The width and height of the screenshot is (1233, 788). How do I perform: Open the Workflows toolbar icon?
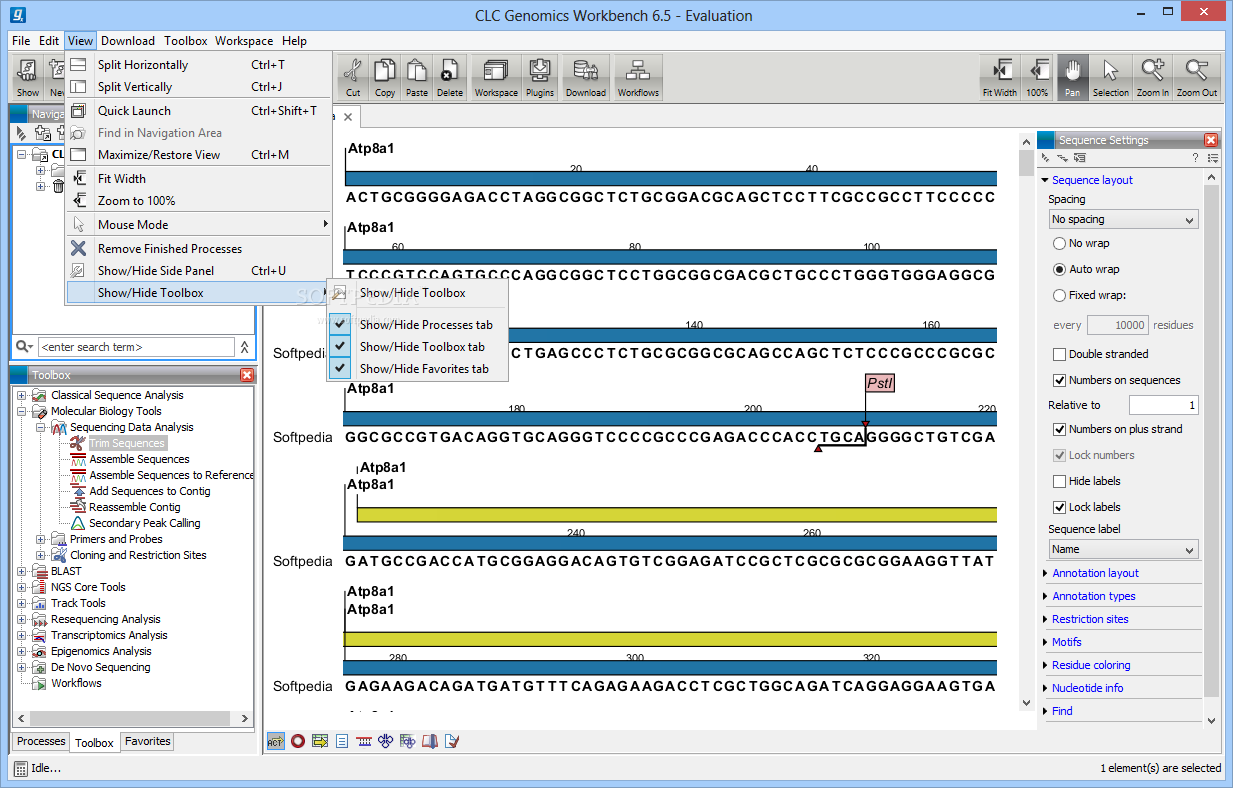638,77
